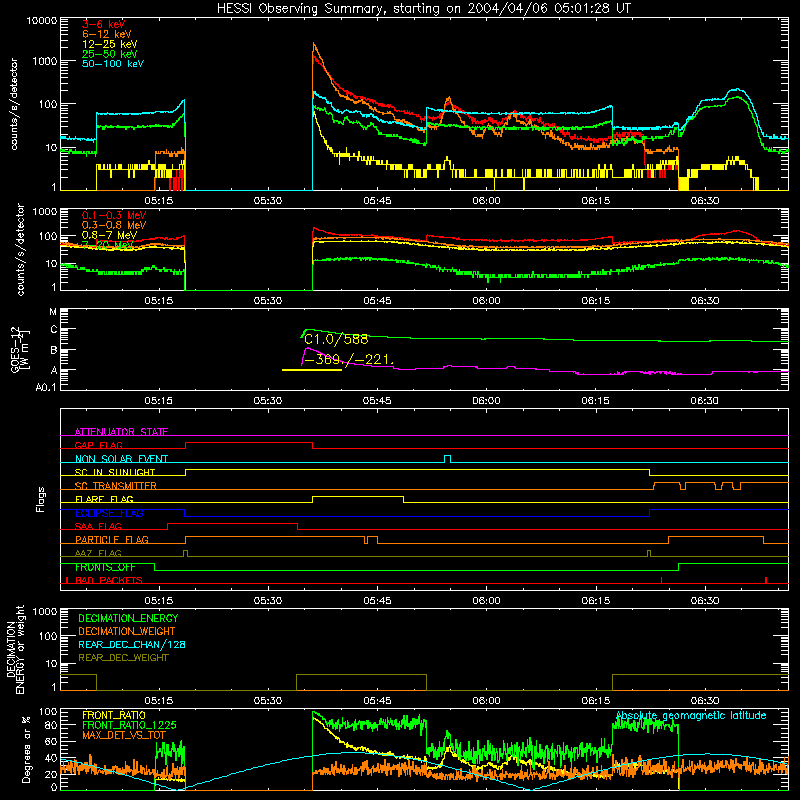The image size is (800, 800).
Task: Click the yellow flare interval bar in GOES plot
Action: 312,370
